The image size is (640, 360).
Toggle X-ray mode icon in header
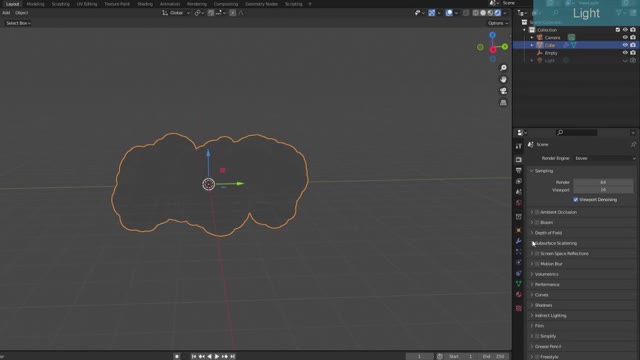pyautogui.click(x=466, y=13)
